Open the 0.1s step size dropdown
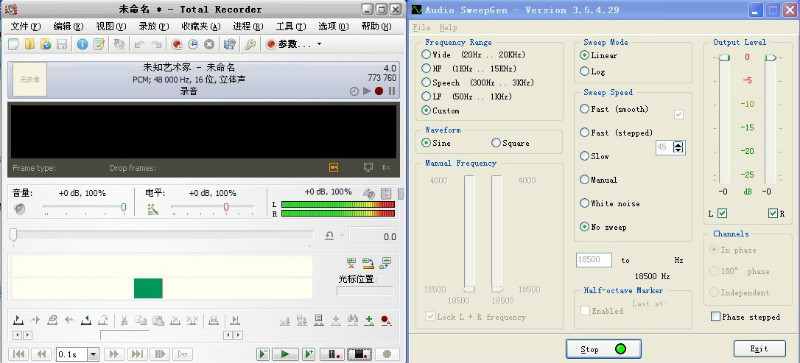 (93, 354)
